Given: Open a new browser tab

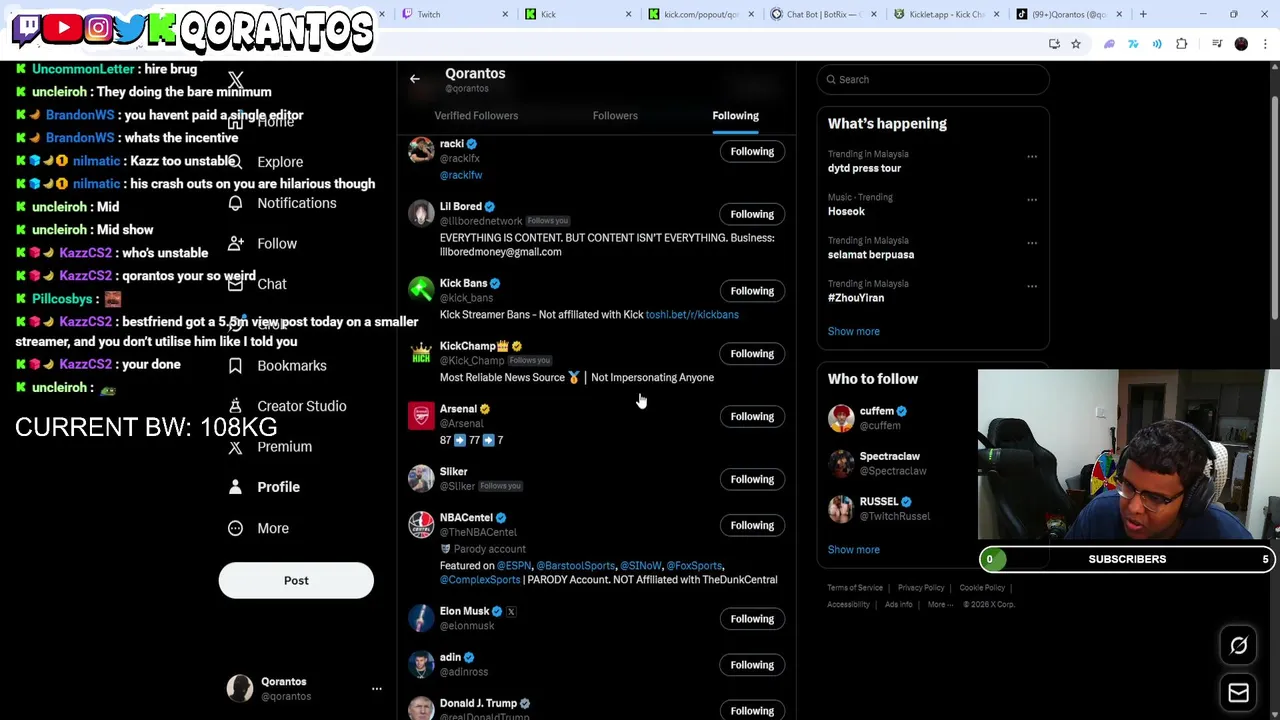Looking at the screenshot, I should (1143, 14).
